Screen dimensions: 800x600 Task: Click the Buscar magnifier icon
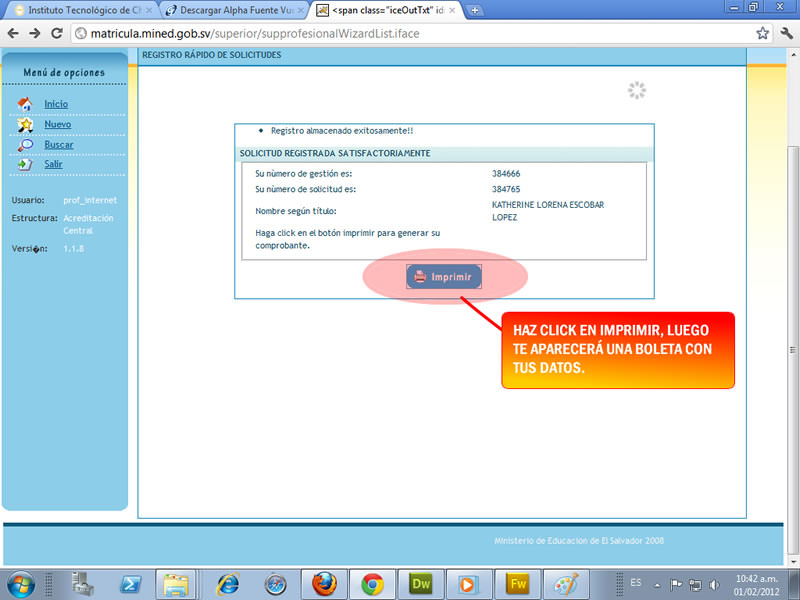click(x=25, y=145)
